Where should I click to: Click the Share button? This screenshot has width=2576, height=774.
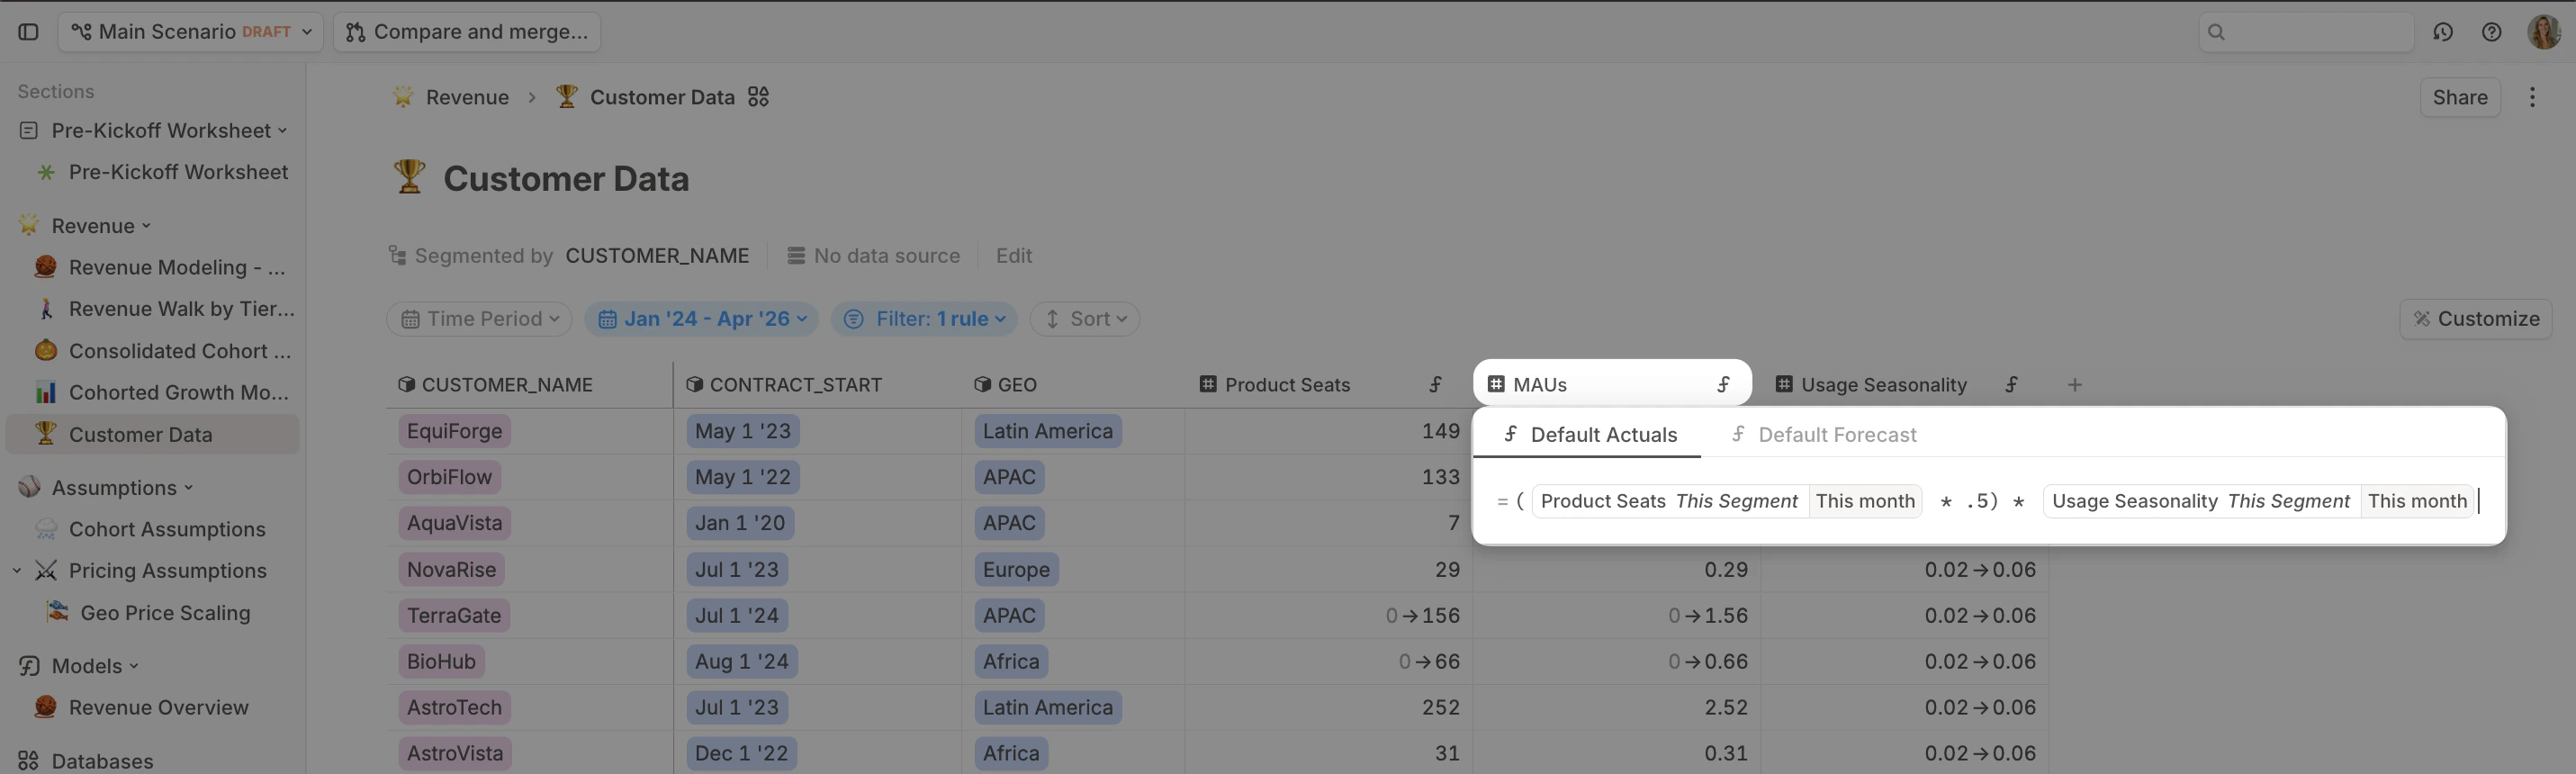[x=2460, y=97]
